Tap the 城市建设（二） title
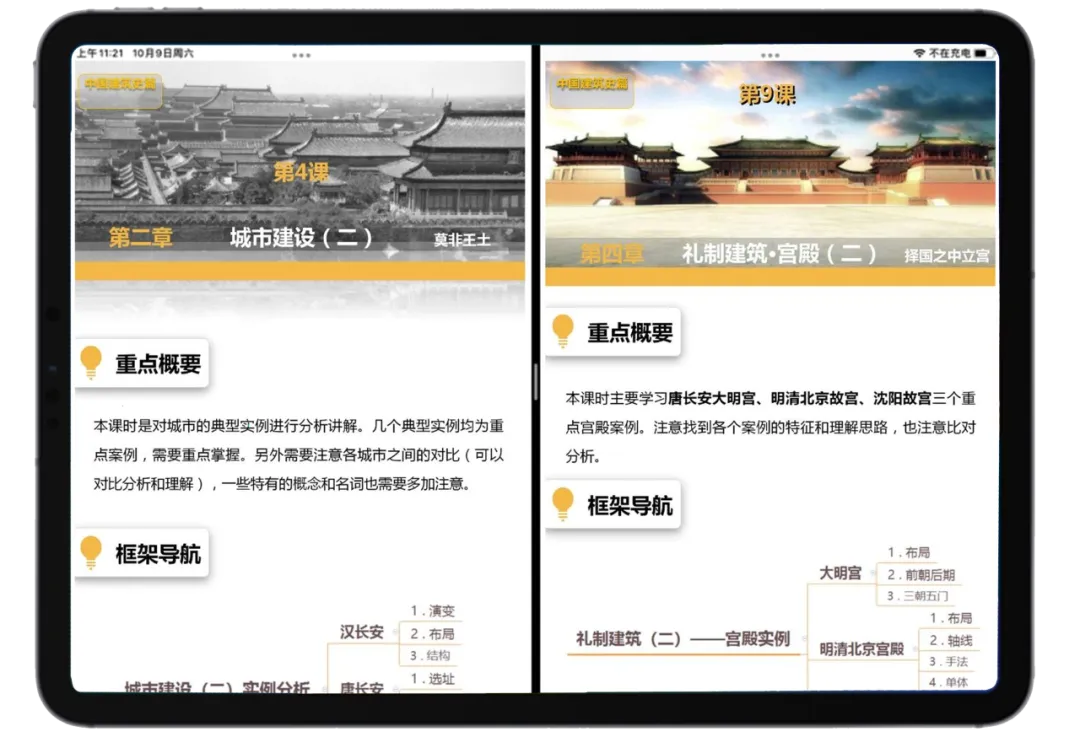The image size is (1080, 737). (x=302, y=238)
